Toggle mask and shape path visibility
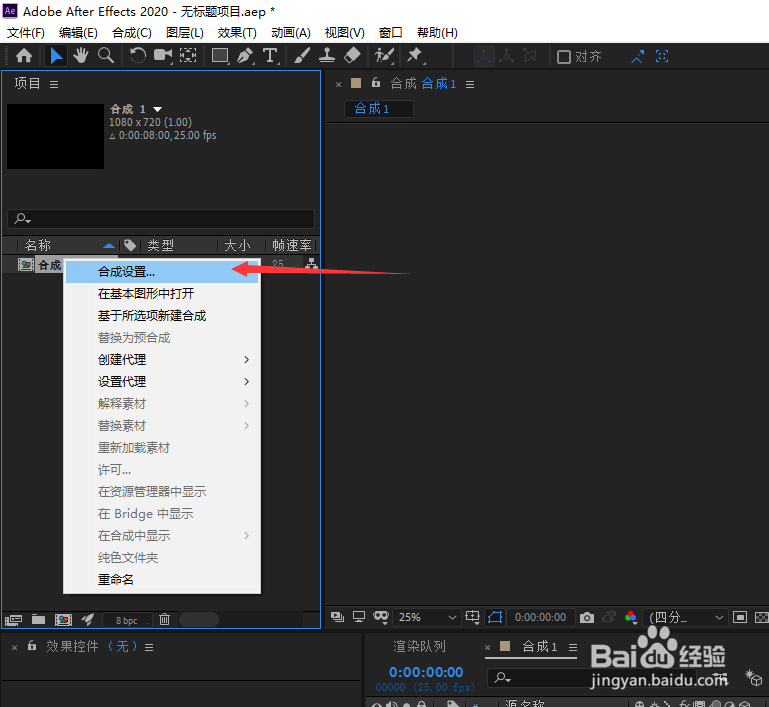The height and width of the screenshot is (707, 769). 495,617
